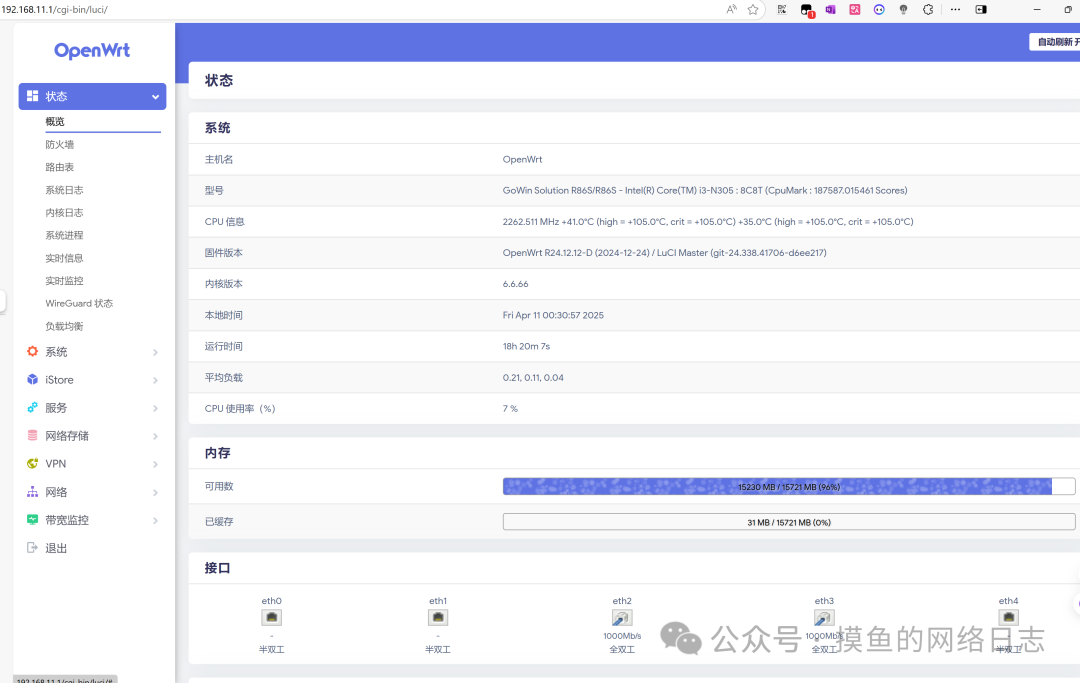
Task: Click the 可用数 memory progress bar
Action: click(x=788, y=487)
